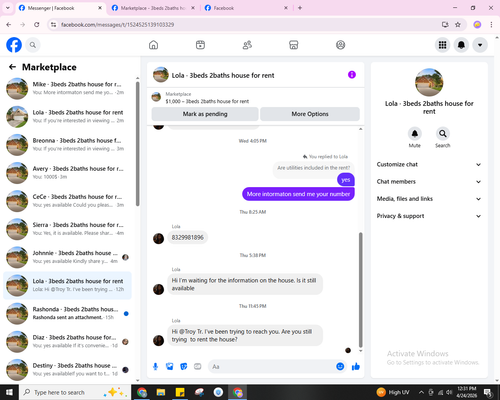The image size is (500, 400).
Task: Go to the Facebook home logo
Action: [x=14, y=45]
